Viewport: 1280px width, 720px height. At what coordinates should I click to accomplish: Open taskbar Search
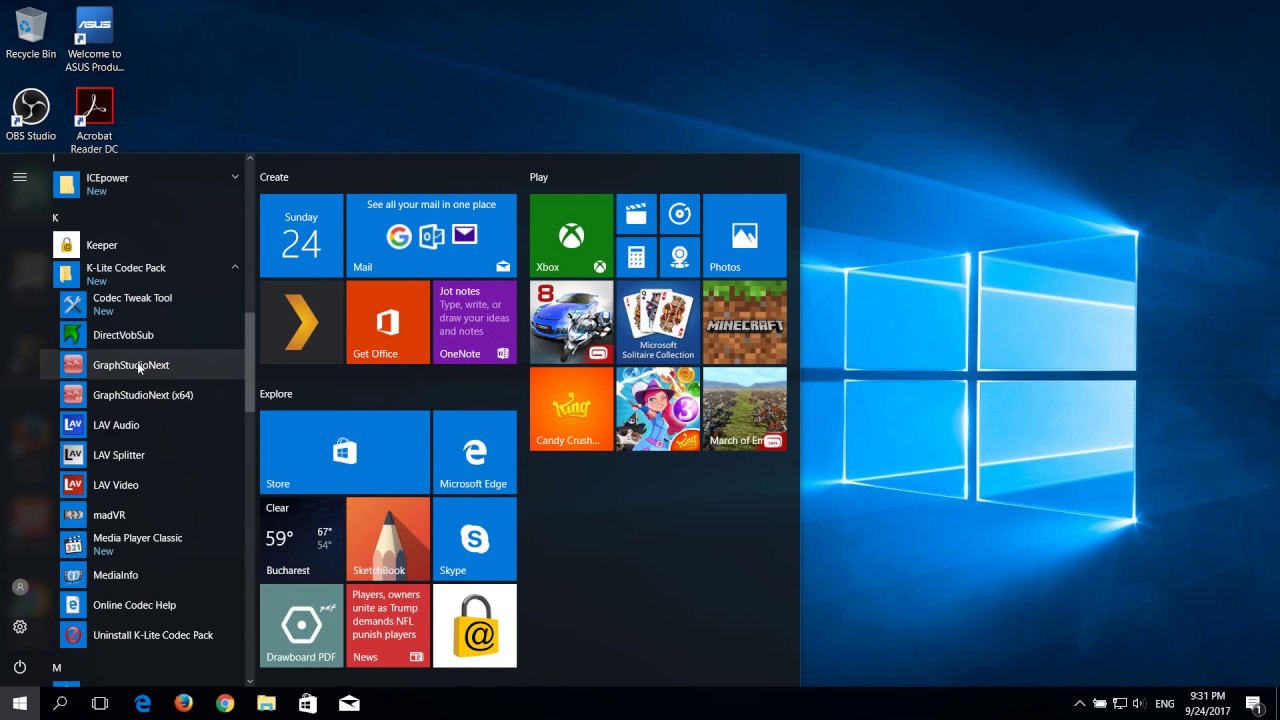click(x=60, y=704)
